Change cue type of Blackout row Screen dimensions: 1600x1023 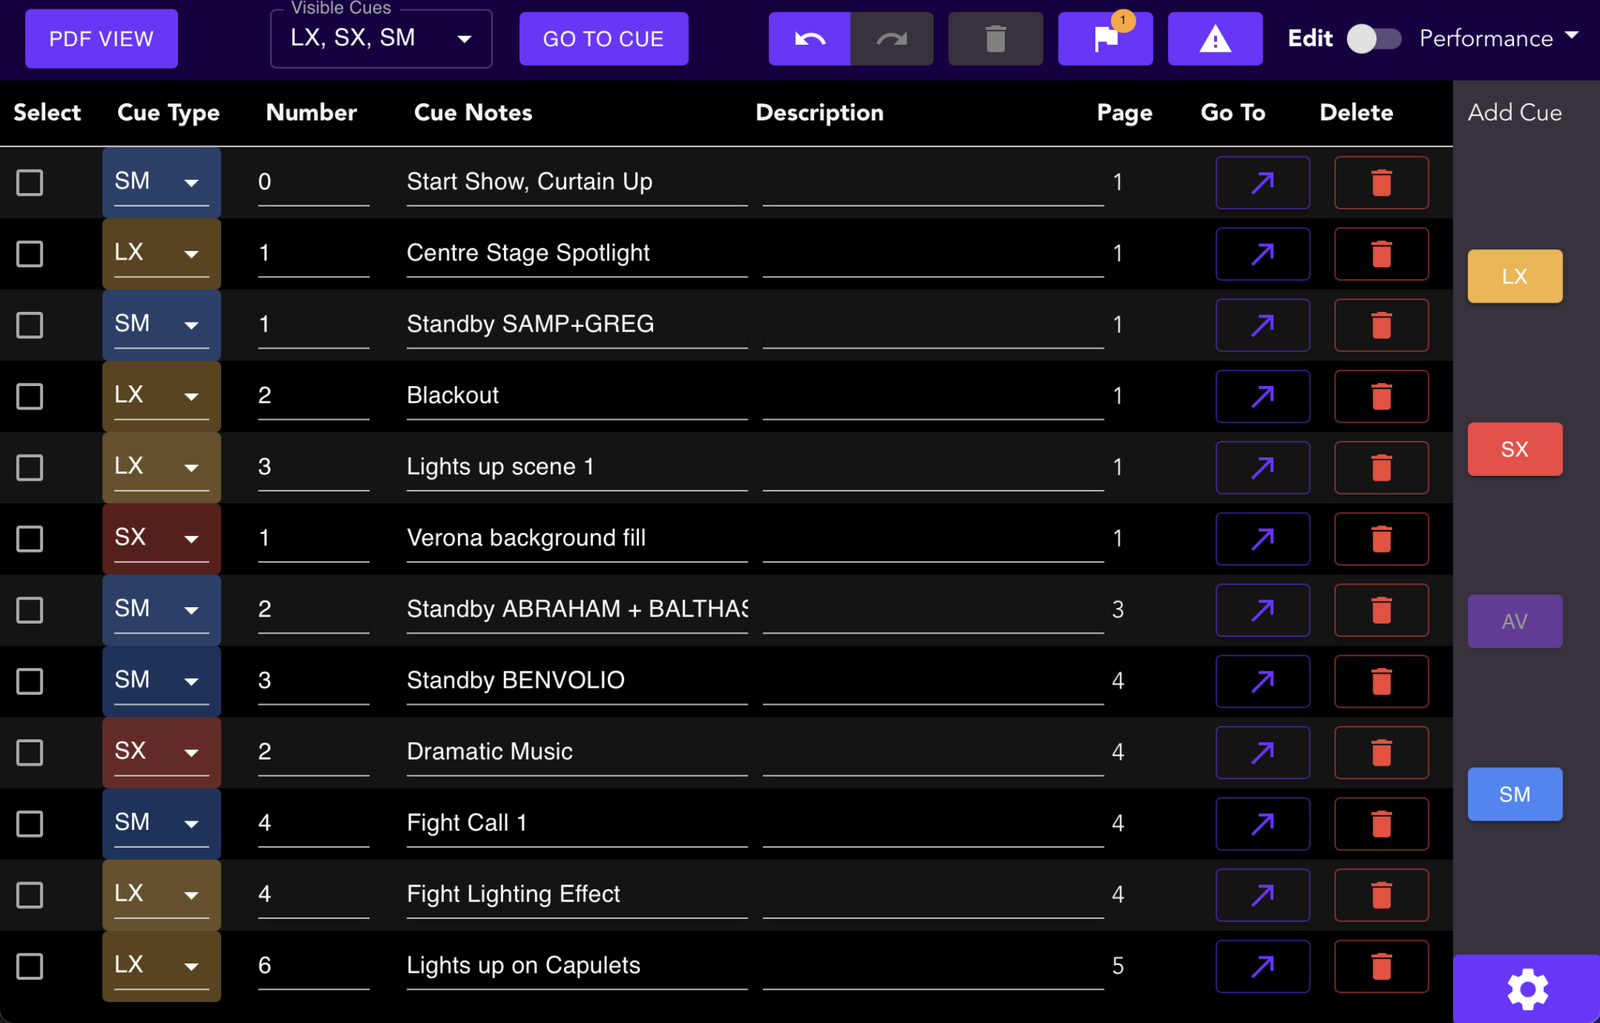(x=161, y=396)
